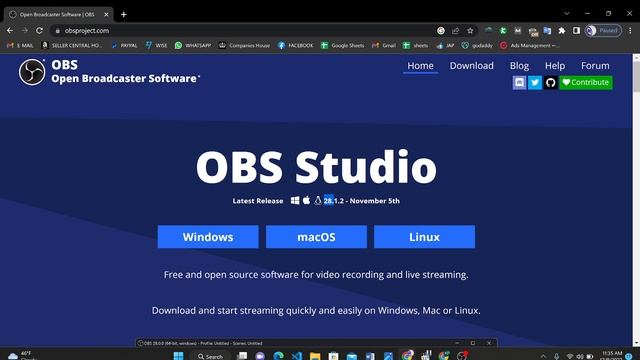Click the Windows logo next to Latest Release
Screen dimensions: 640x360
295,200
